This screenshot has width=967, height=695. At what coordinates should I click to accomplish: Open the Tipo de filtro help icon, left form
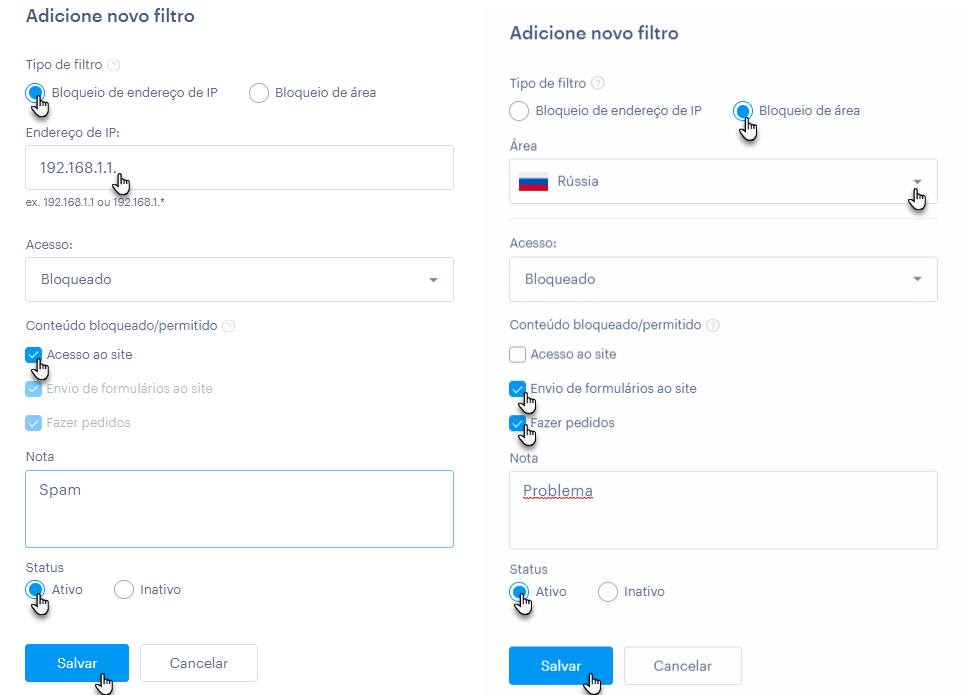pyautogui.click(x=113, y=65)
